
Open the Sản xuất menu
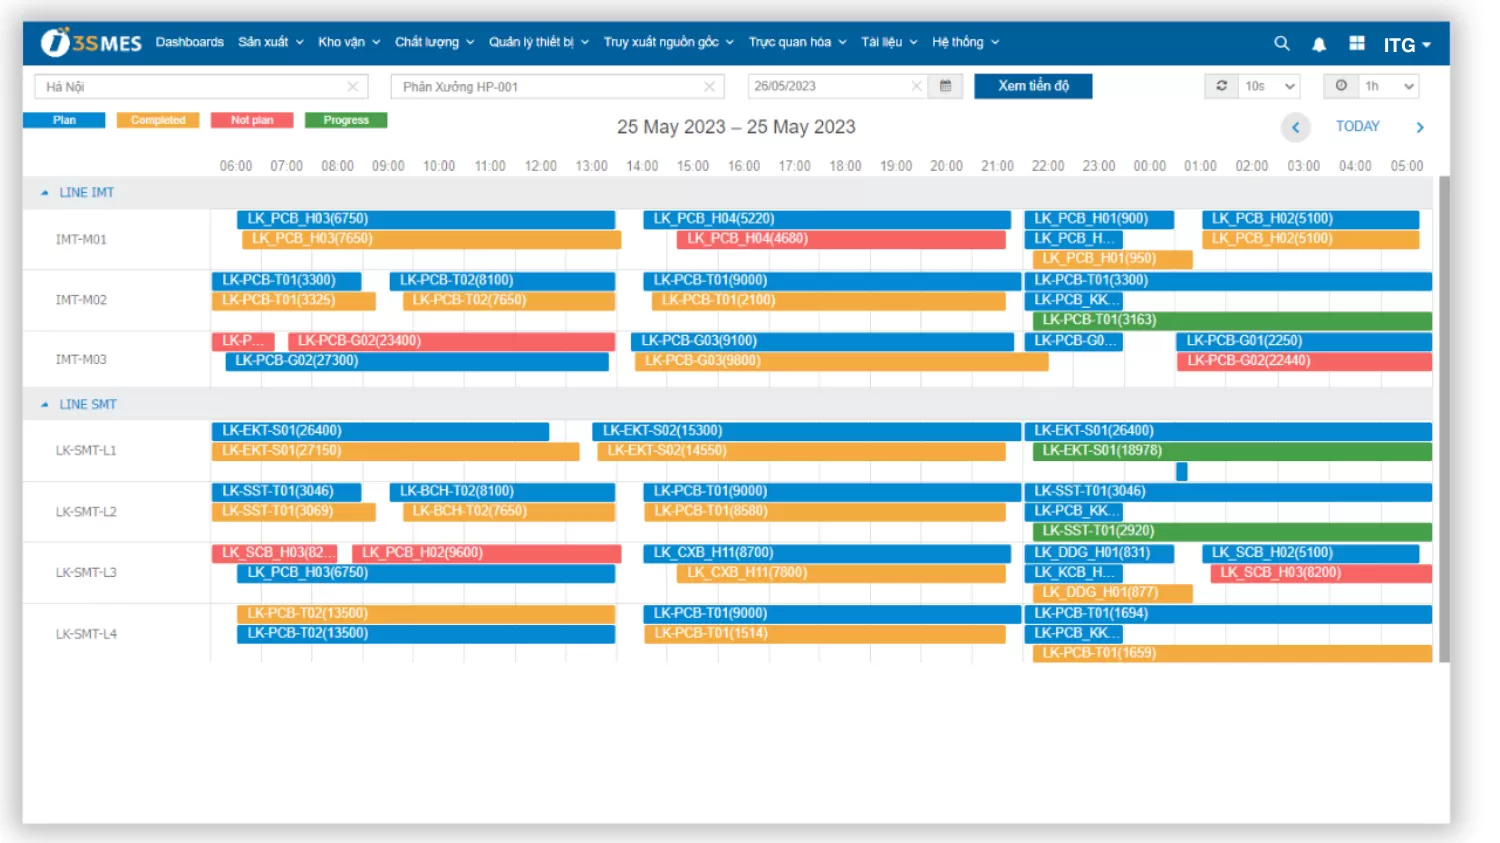(270, 42)
